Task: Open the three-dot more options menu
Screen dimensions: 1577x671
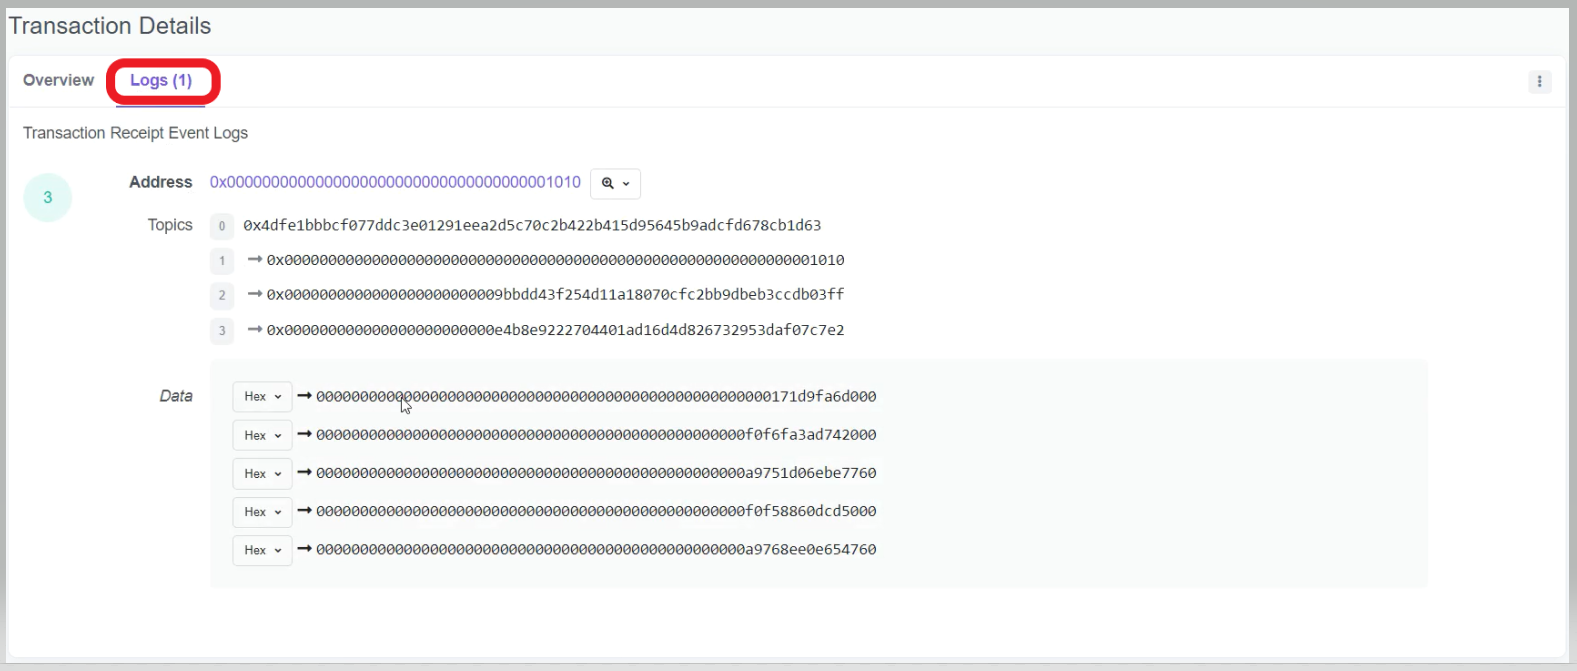Action: [1539, 82]
